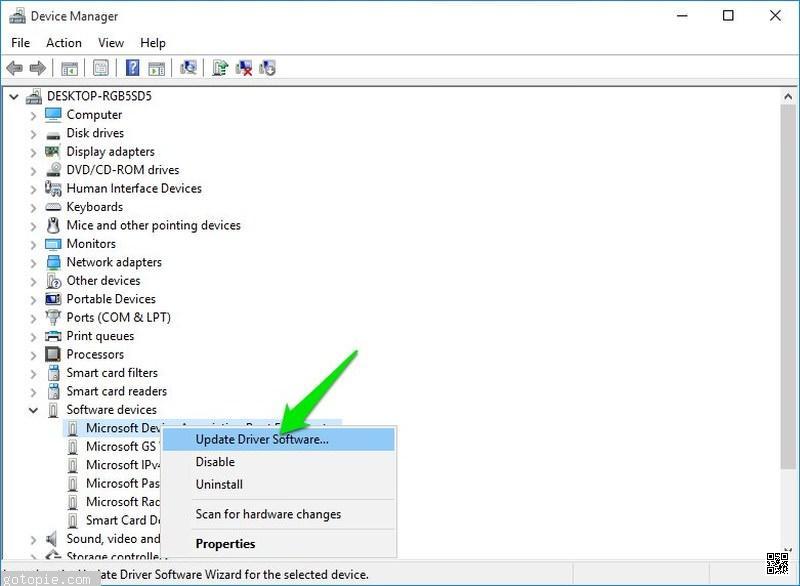Image resolution: width=800 pixels, height=586 pixels.
Task: Select the Processors tree item
Action: tap(95, 355)
